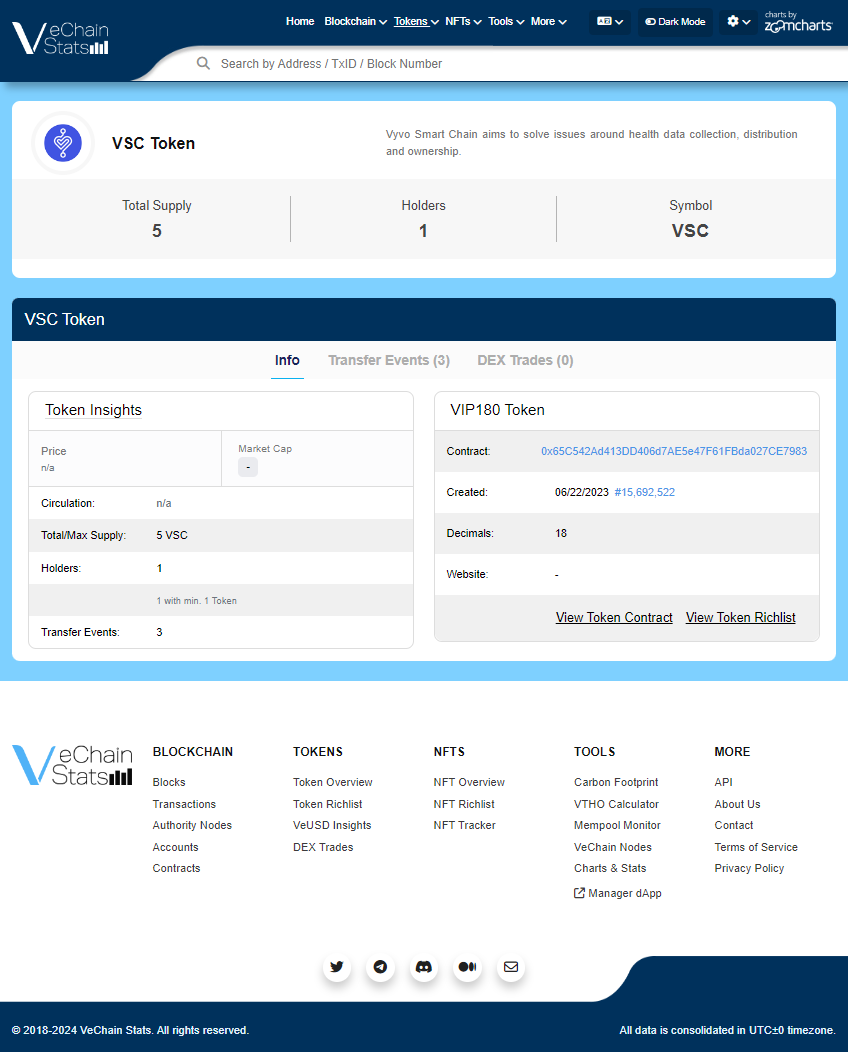Screen dimensions: 848x1052
Task: Switch to Transfer Events (3) tab
Action: point(389,360)
